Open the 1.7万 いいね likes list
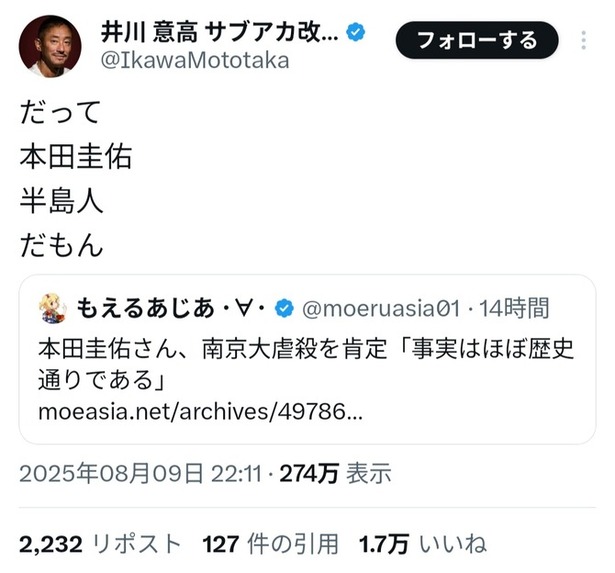This screenshot has height=573, width=615. (x=423, y=544)
